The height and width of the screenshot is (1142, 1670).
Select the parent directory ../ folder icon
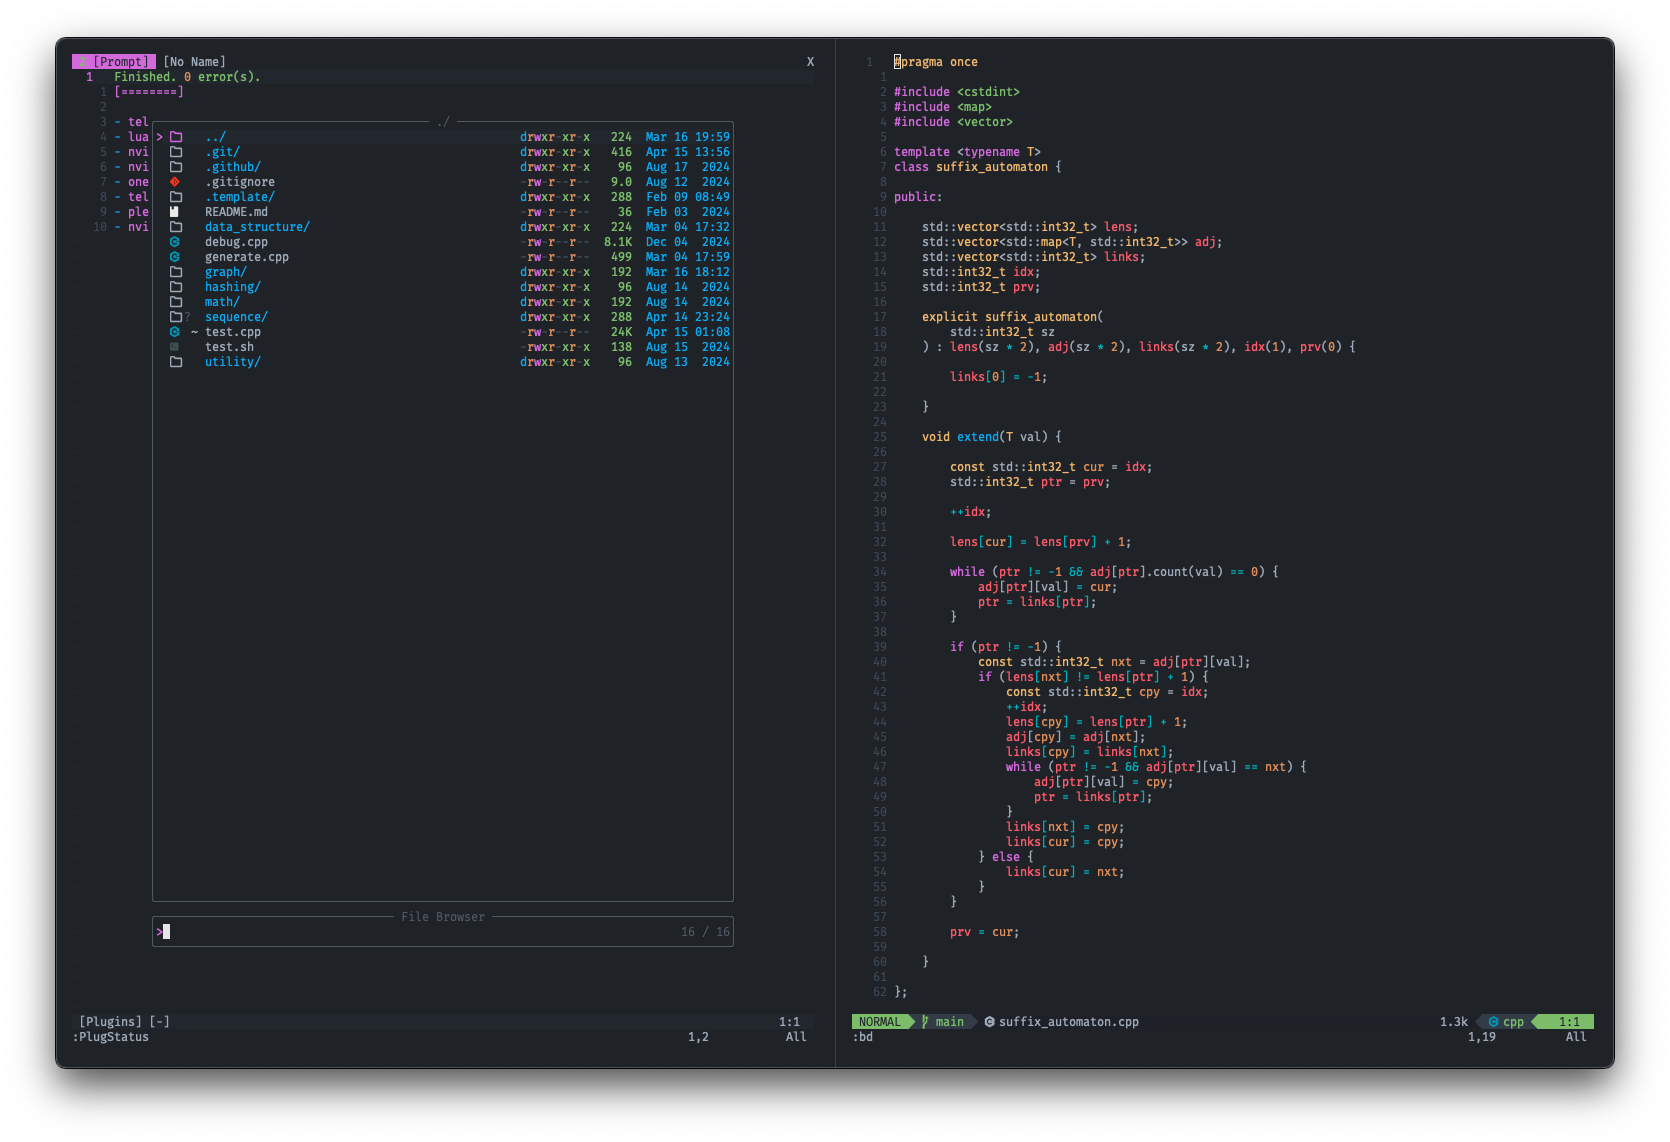176,137
